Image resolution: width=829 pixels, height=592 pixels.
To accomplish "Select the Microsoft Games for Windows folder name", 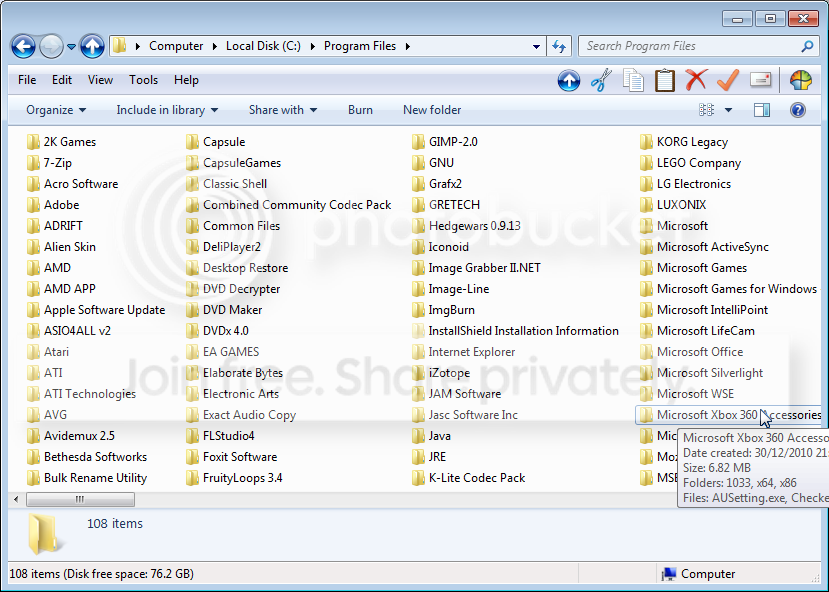I will (737, 289).
